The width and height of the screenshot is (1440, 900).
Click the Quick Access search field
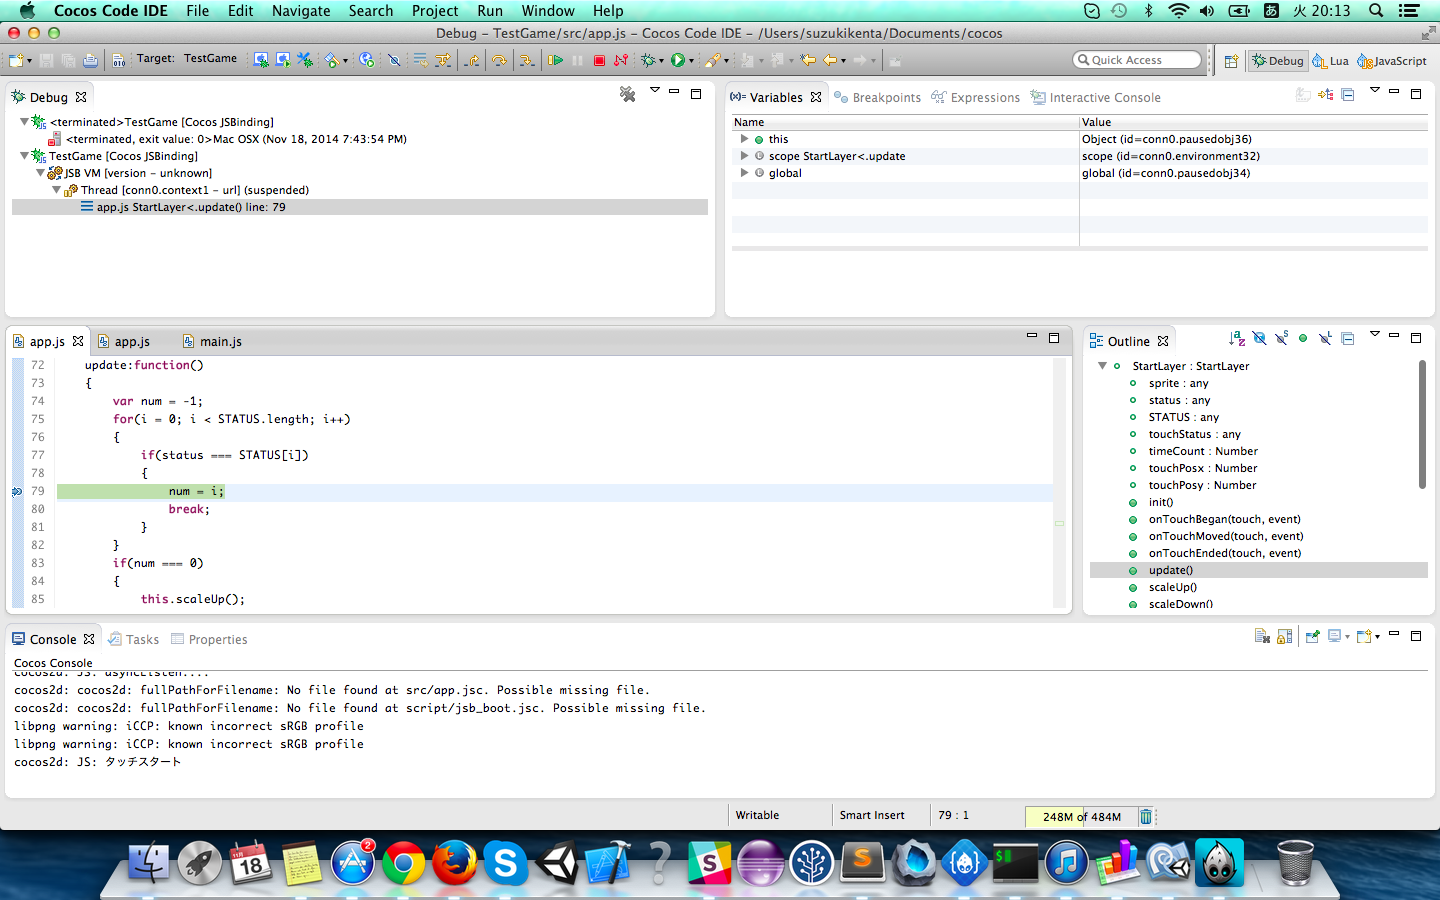click(x=1137, y=60)
